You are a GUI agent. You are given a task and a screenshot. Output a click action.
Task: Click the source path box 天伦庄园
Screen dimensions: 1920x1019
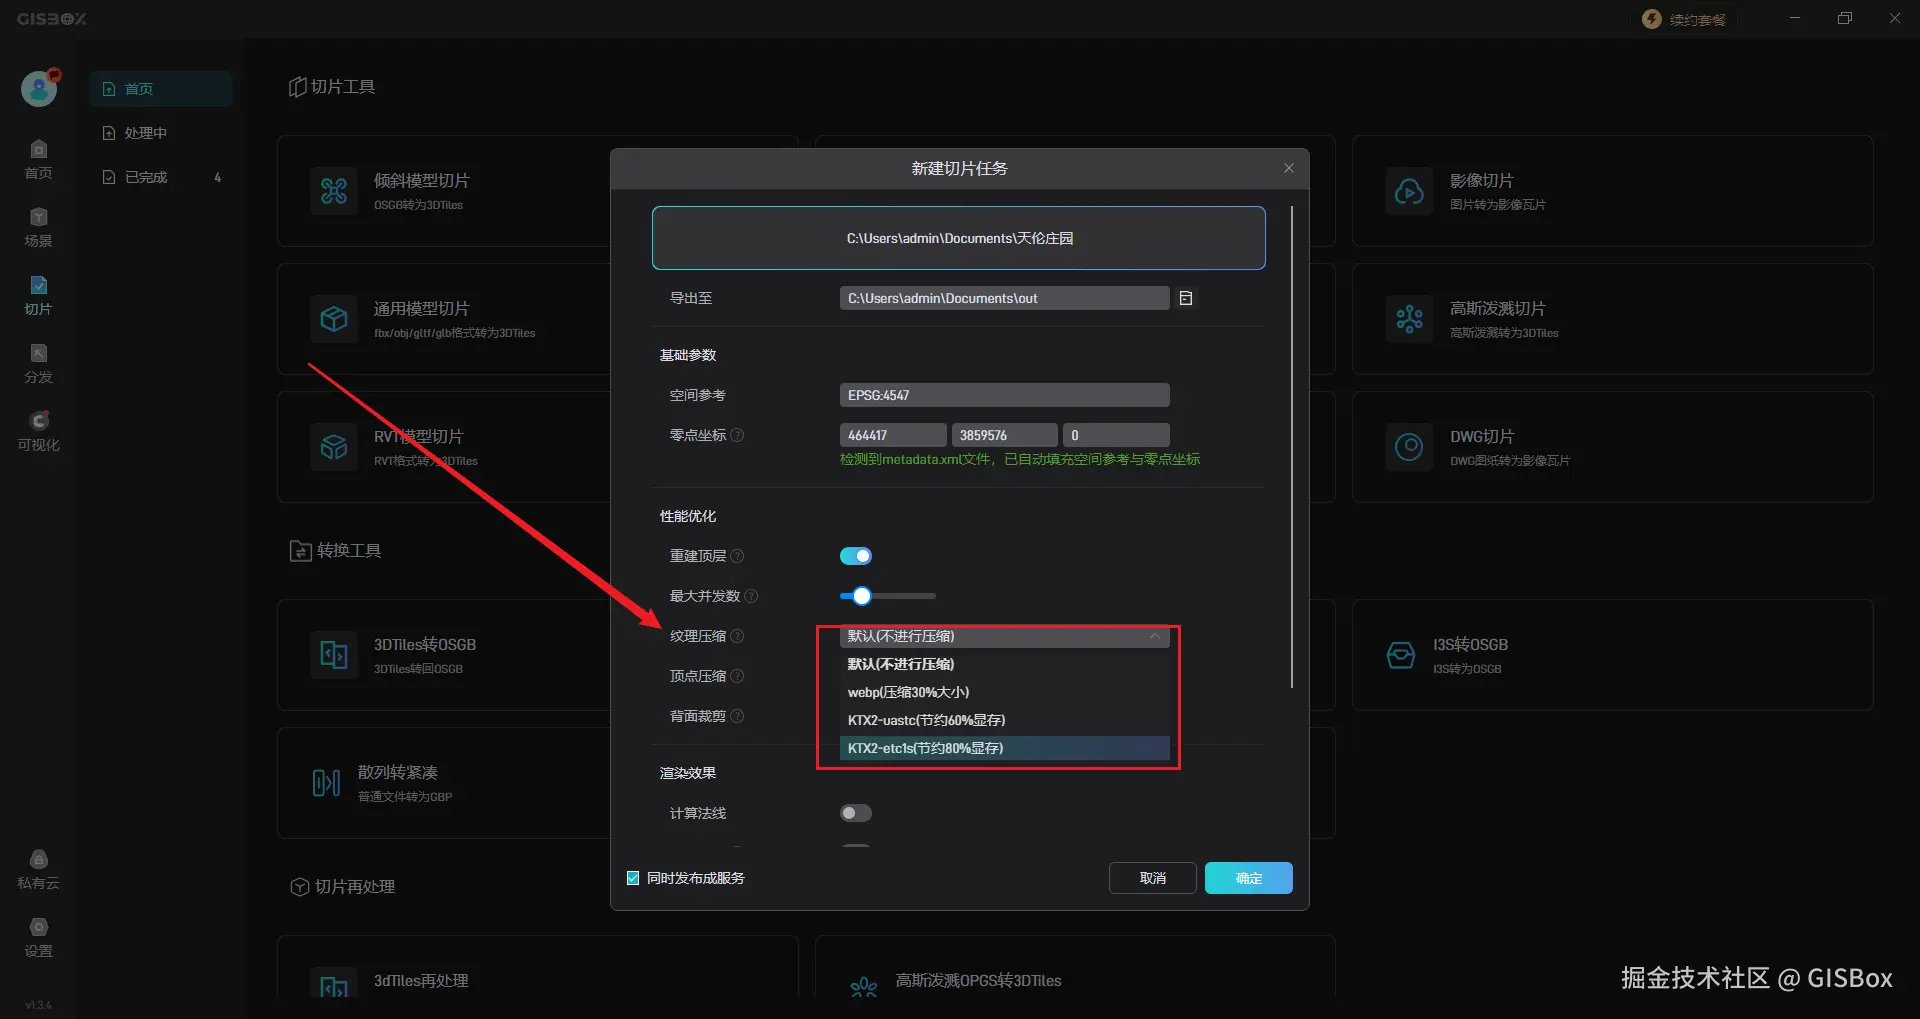959,238
